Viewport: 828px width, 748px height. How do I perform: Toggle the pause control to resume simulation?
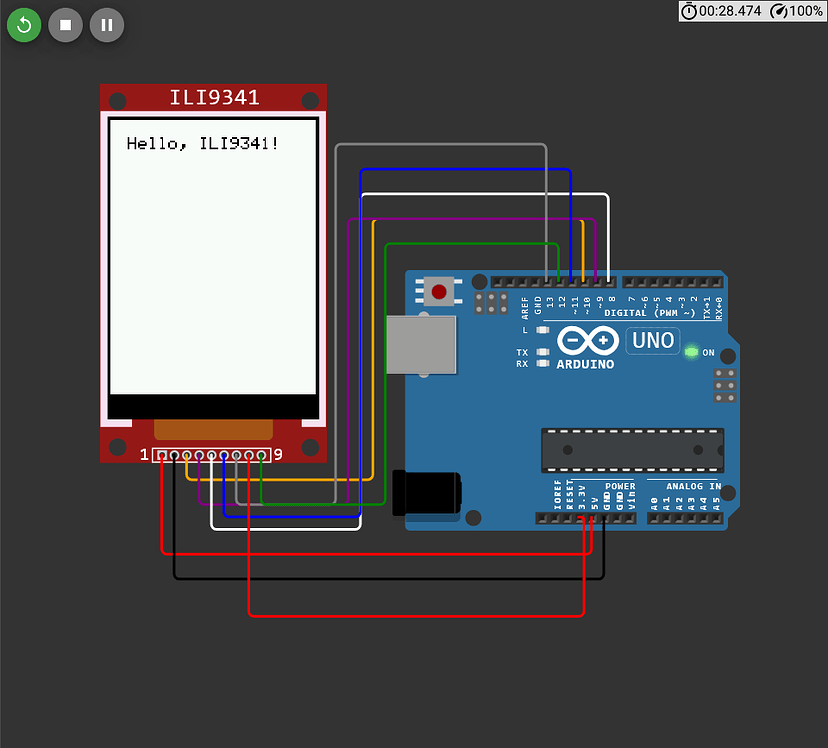pos(106,25)
